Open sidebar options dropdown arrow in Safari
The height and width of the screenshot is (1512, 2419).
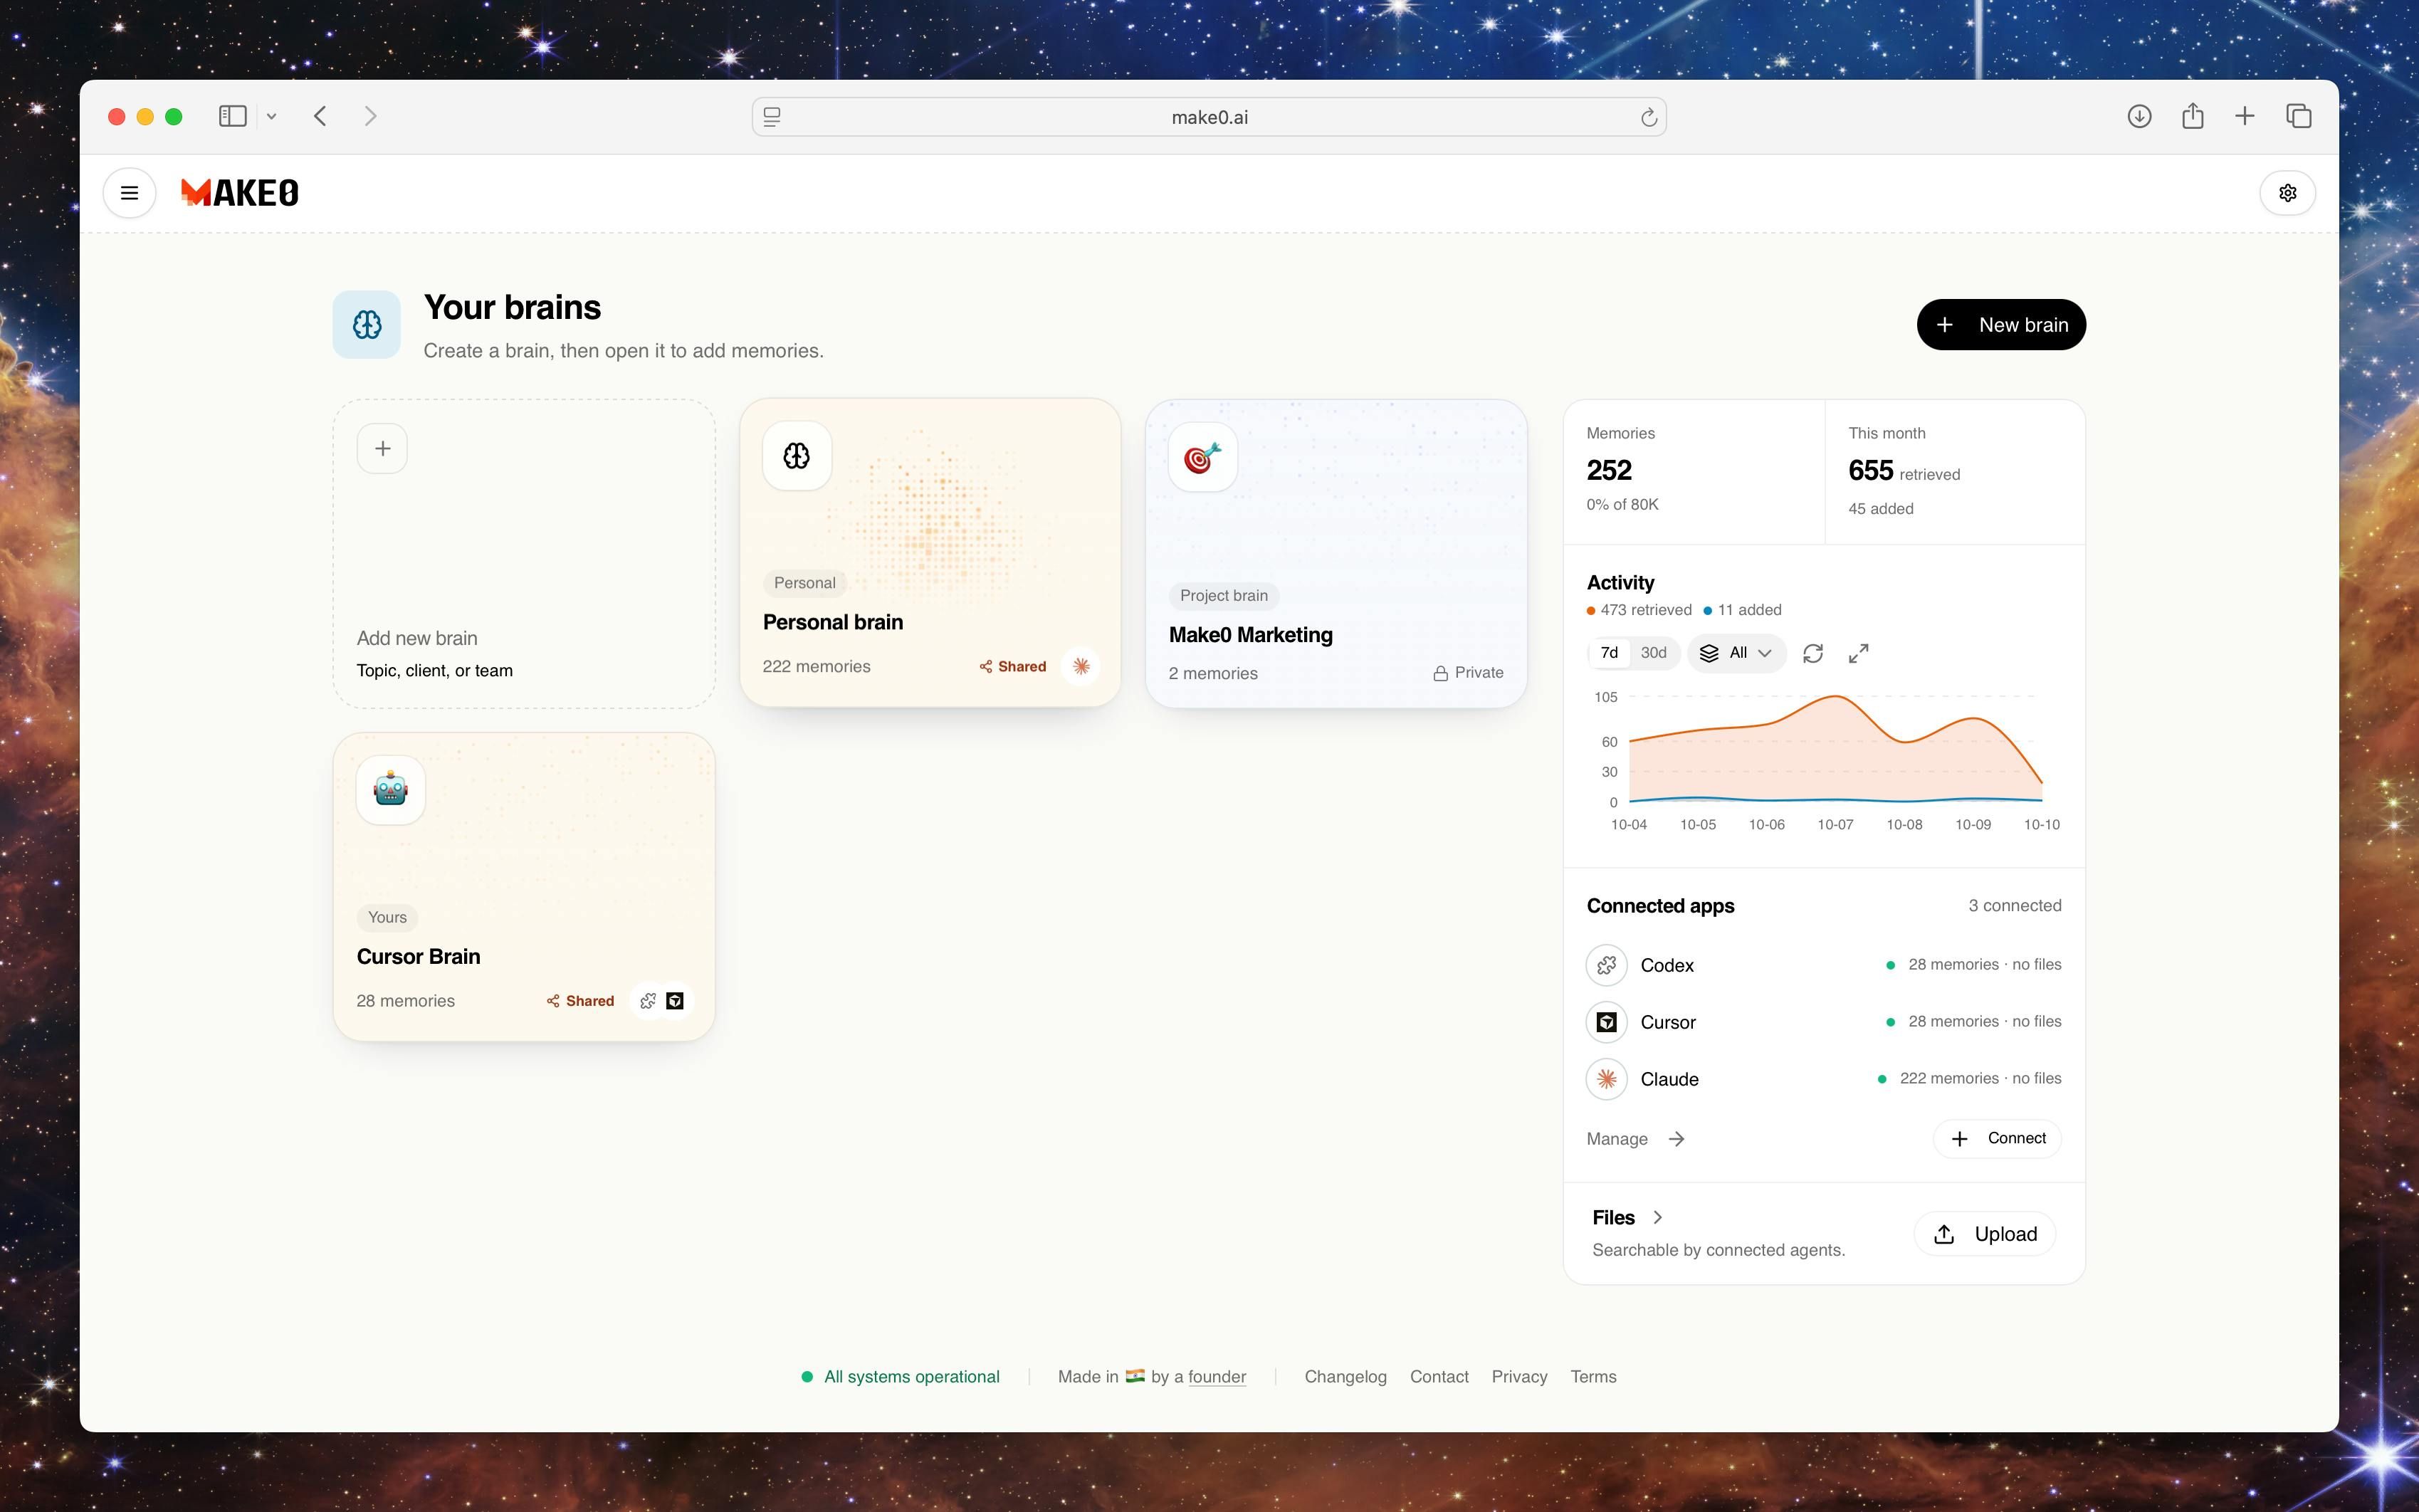point(271,116)
